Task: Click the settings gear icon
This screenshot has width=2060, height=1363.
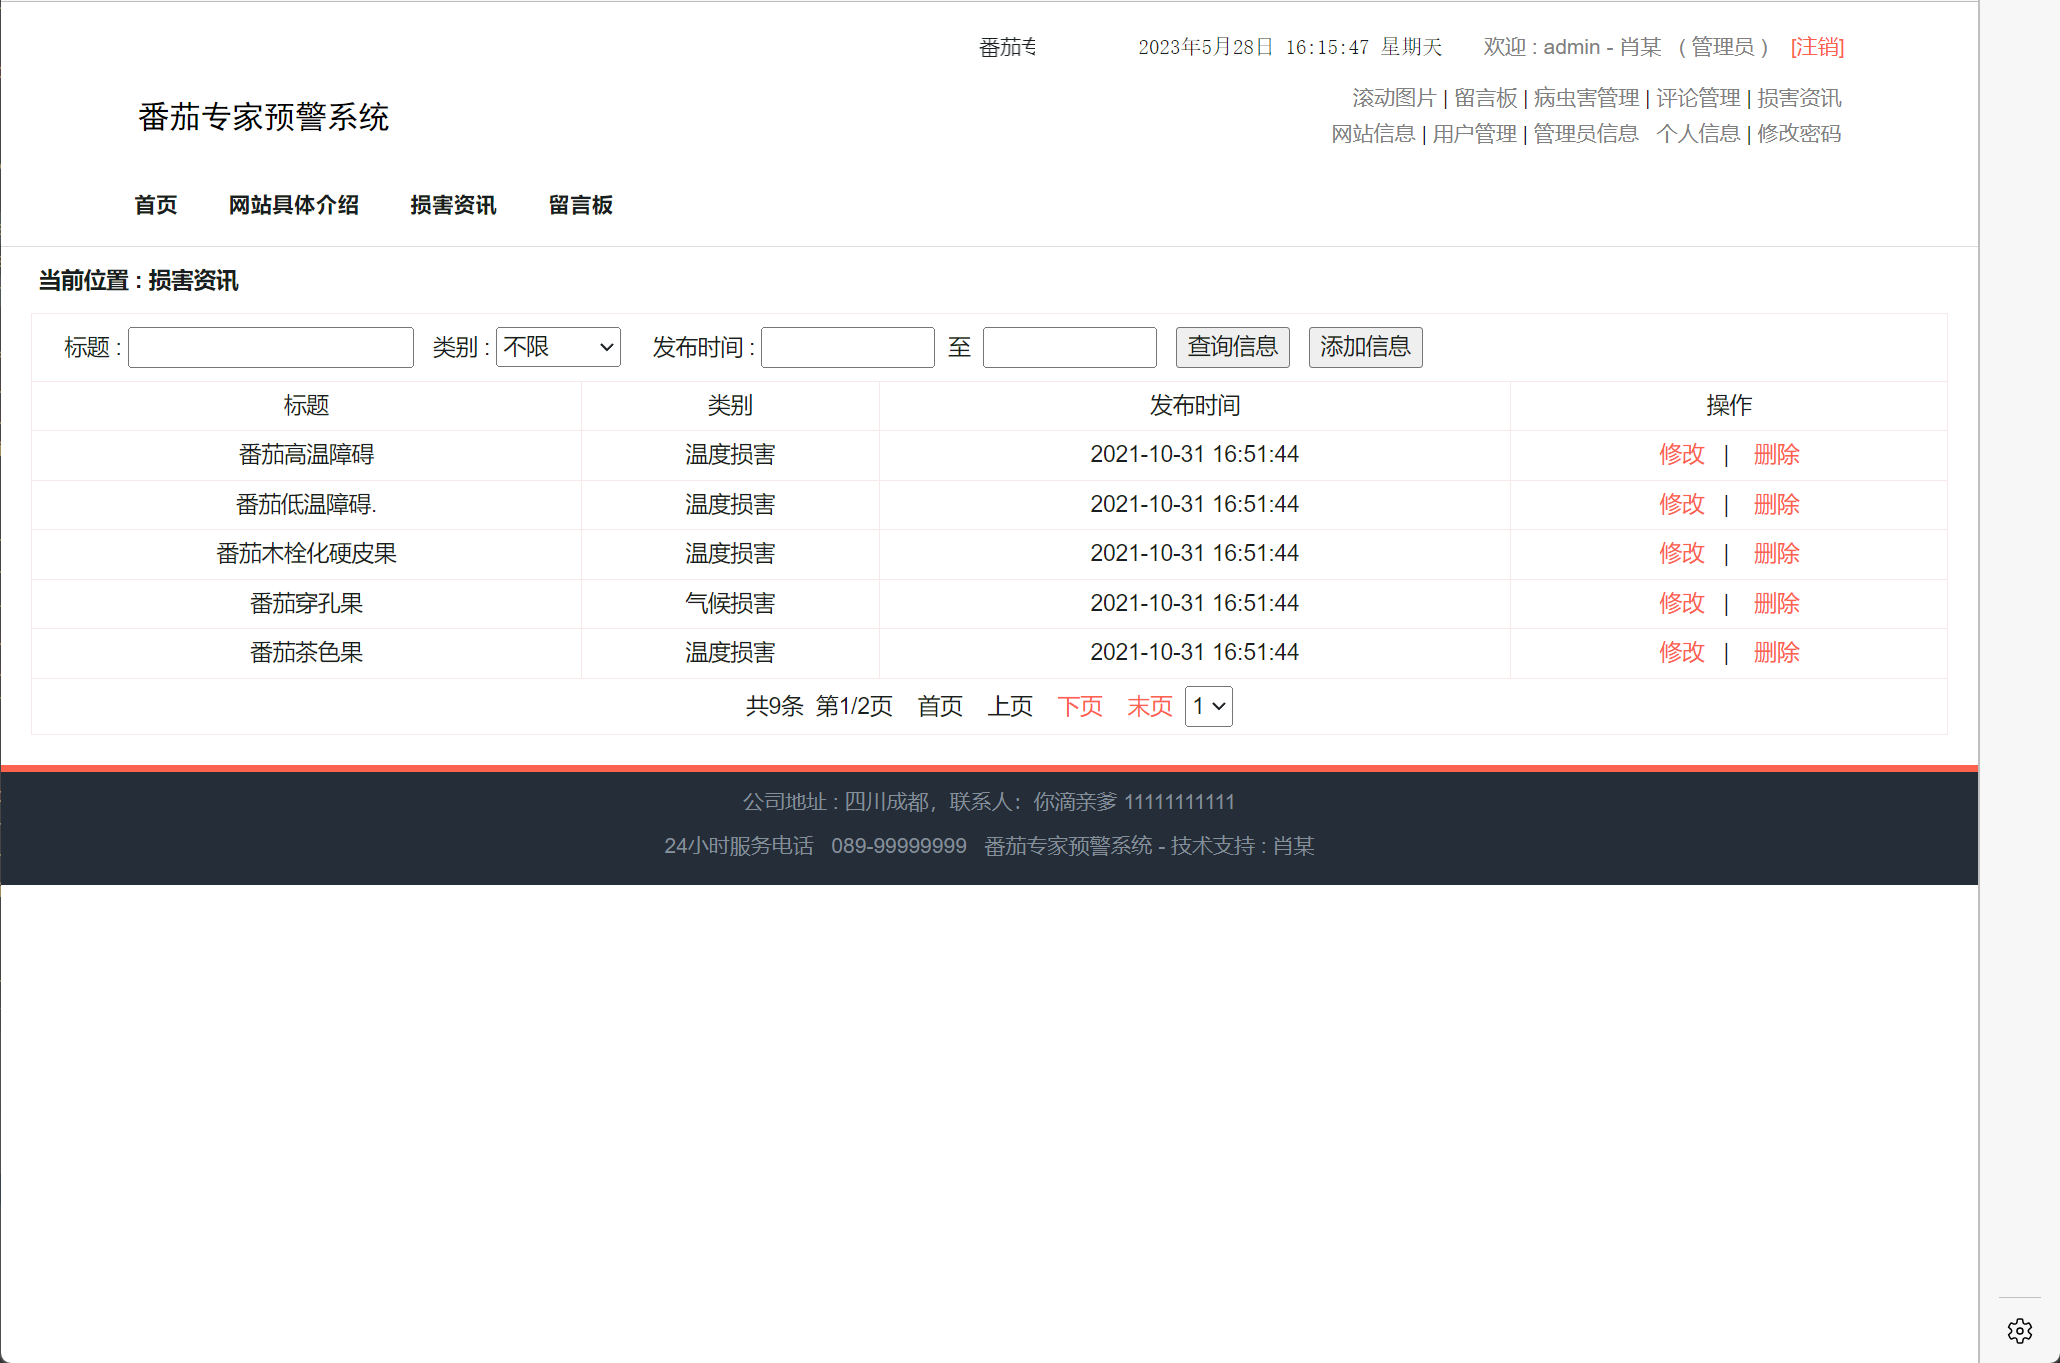Action: [2019, 1331]
